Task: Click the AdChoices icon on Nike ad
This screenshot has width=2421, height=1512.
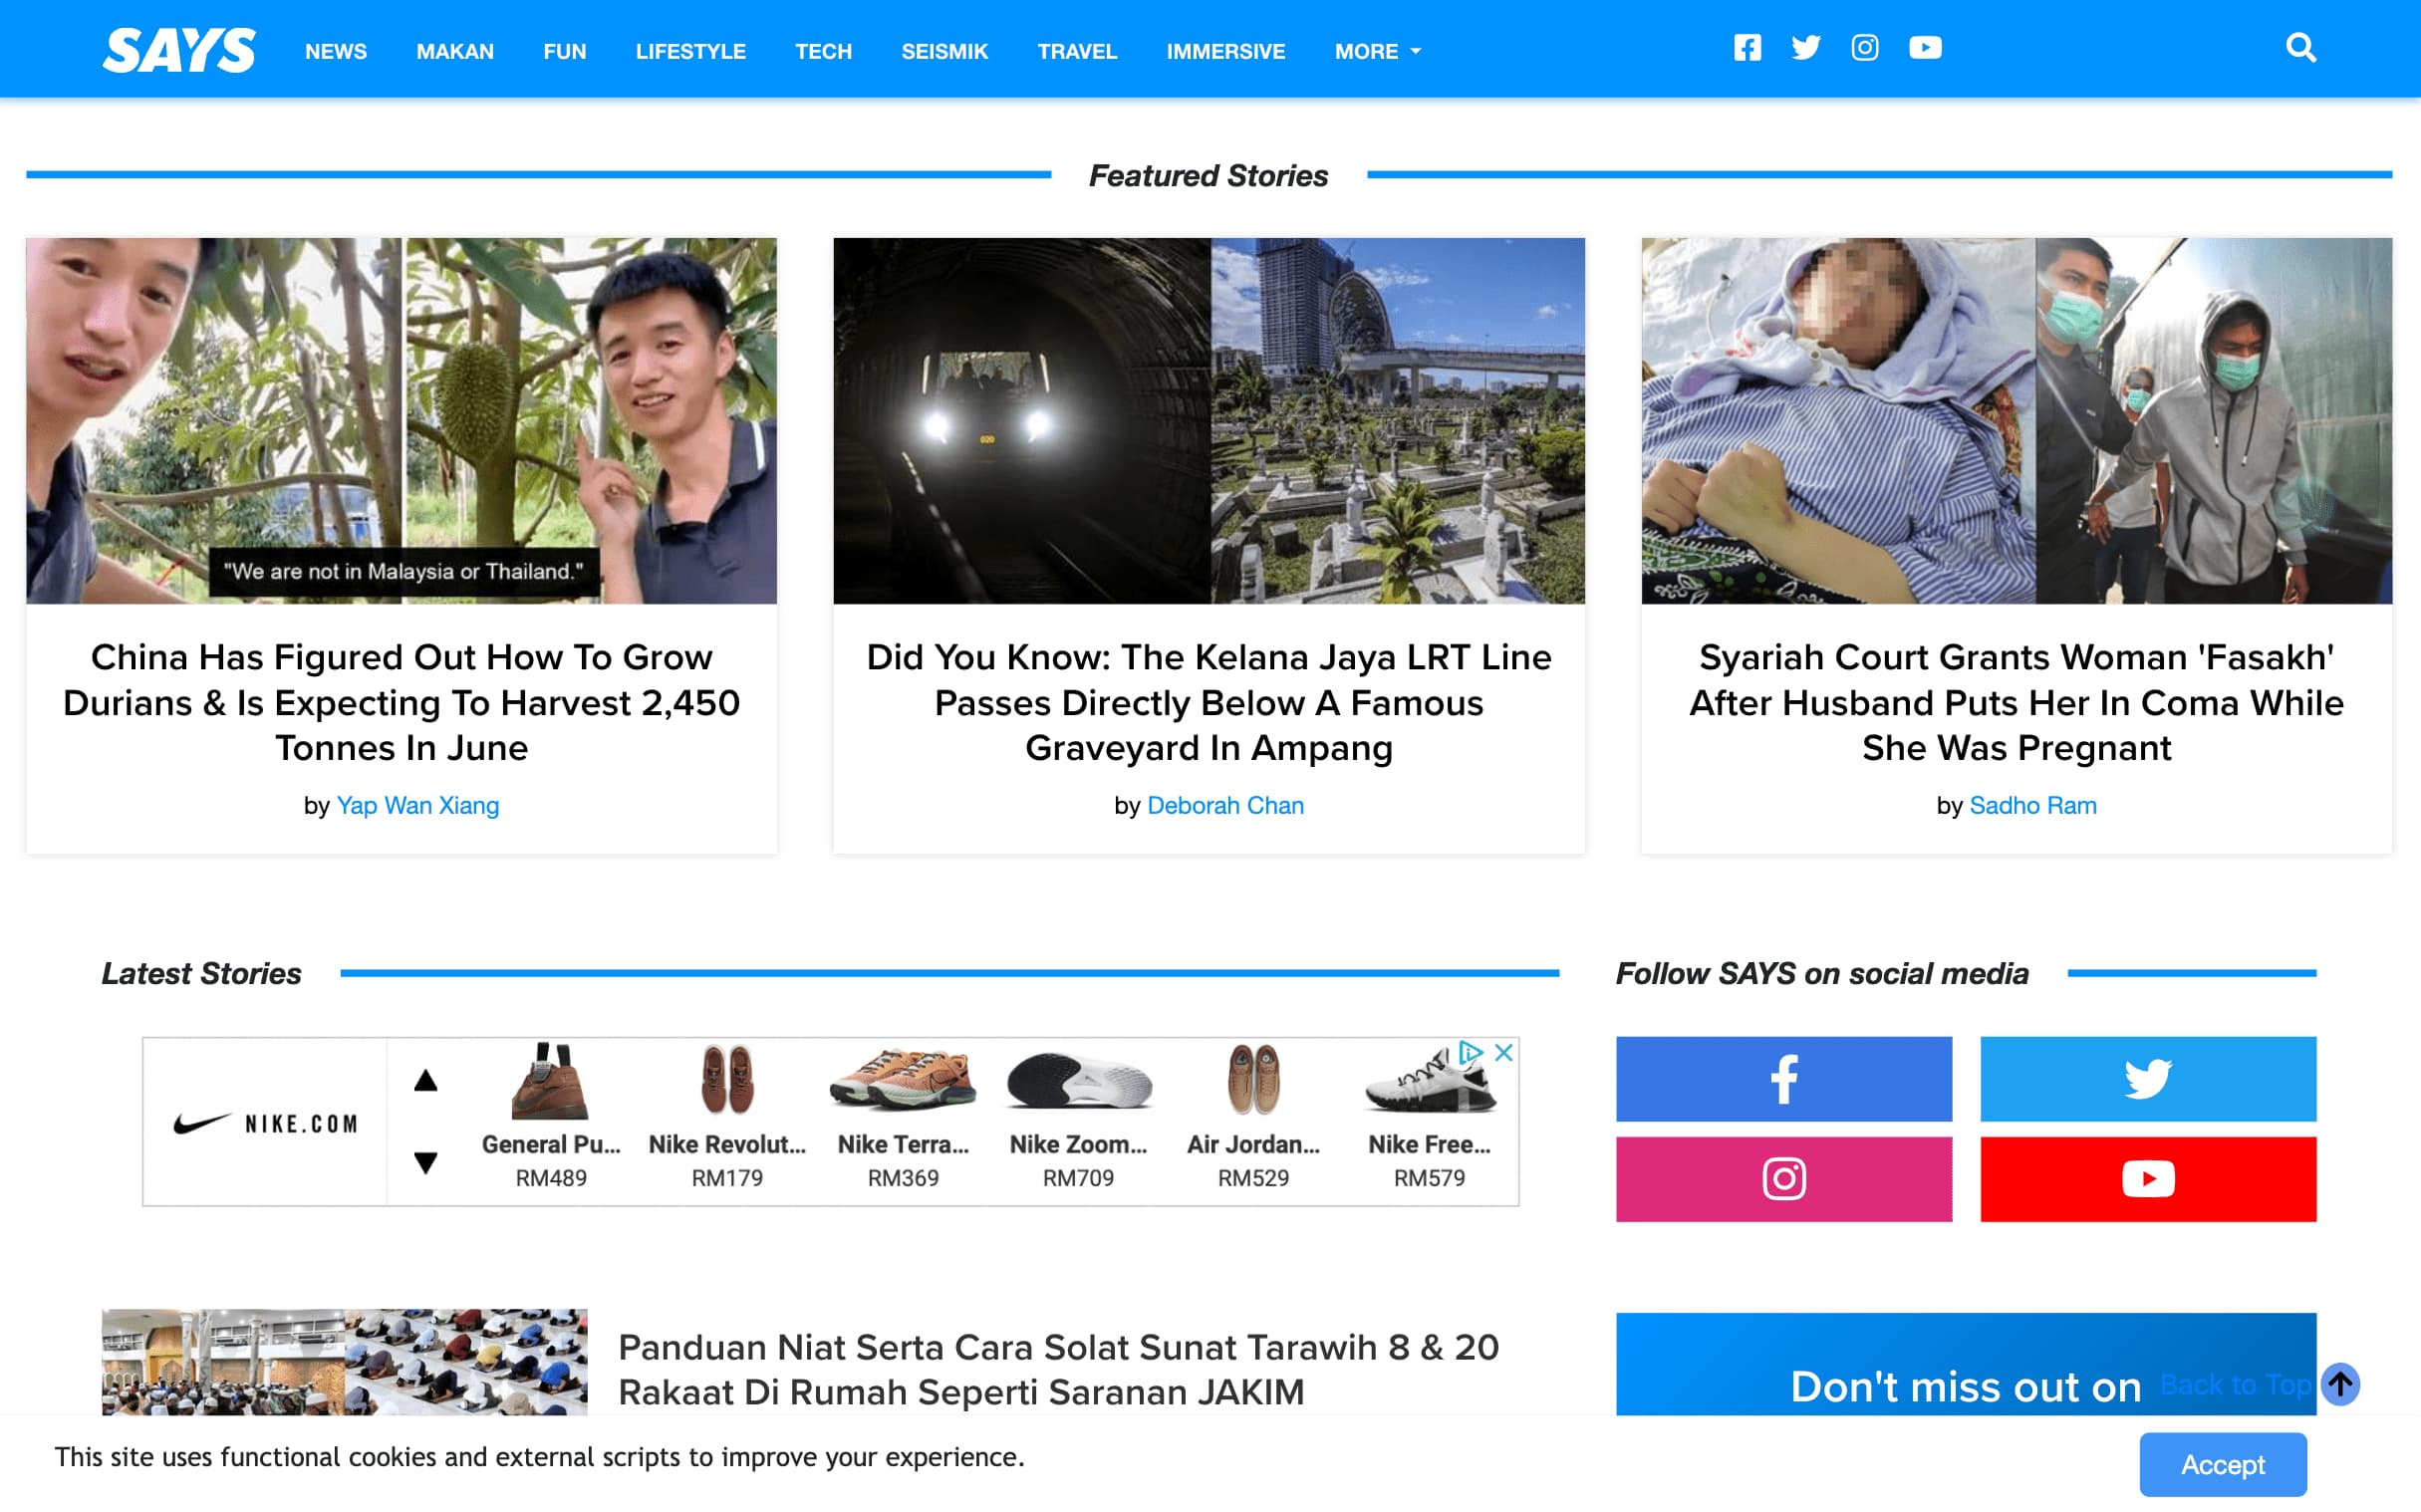Action: [x=1470, y=1052]
